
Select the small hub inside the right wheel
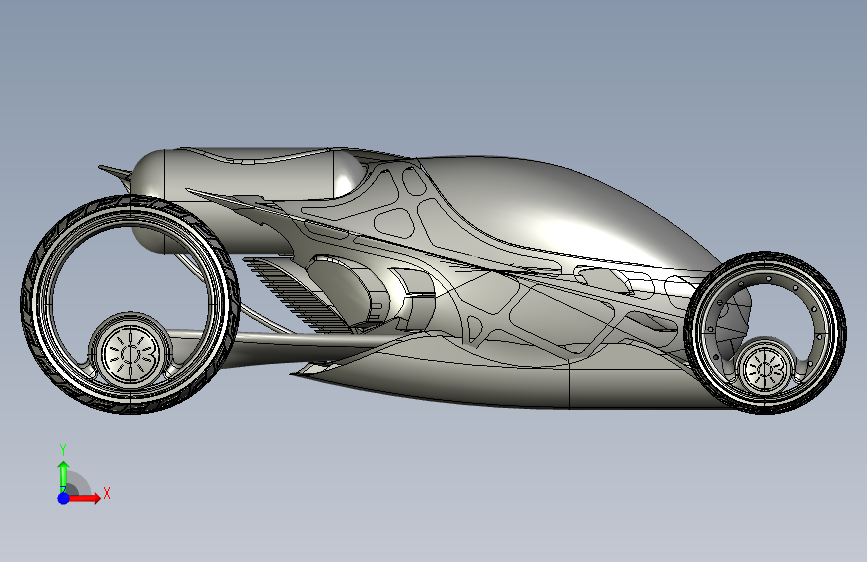tap(767, 368)
